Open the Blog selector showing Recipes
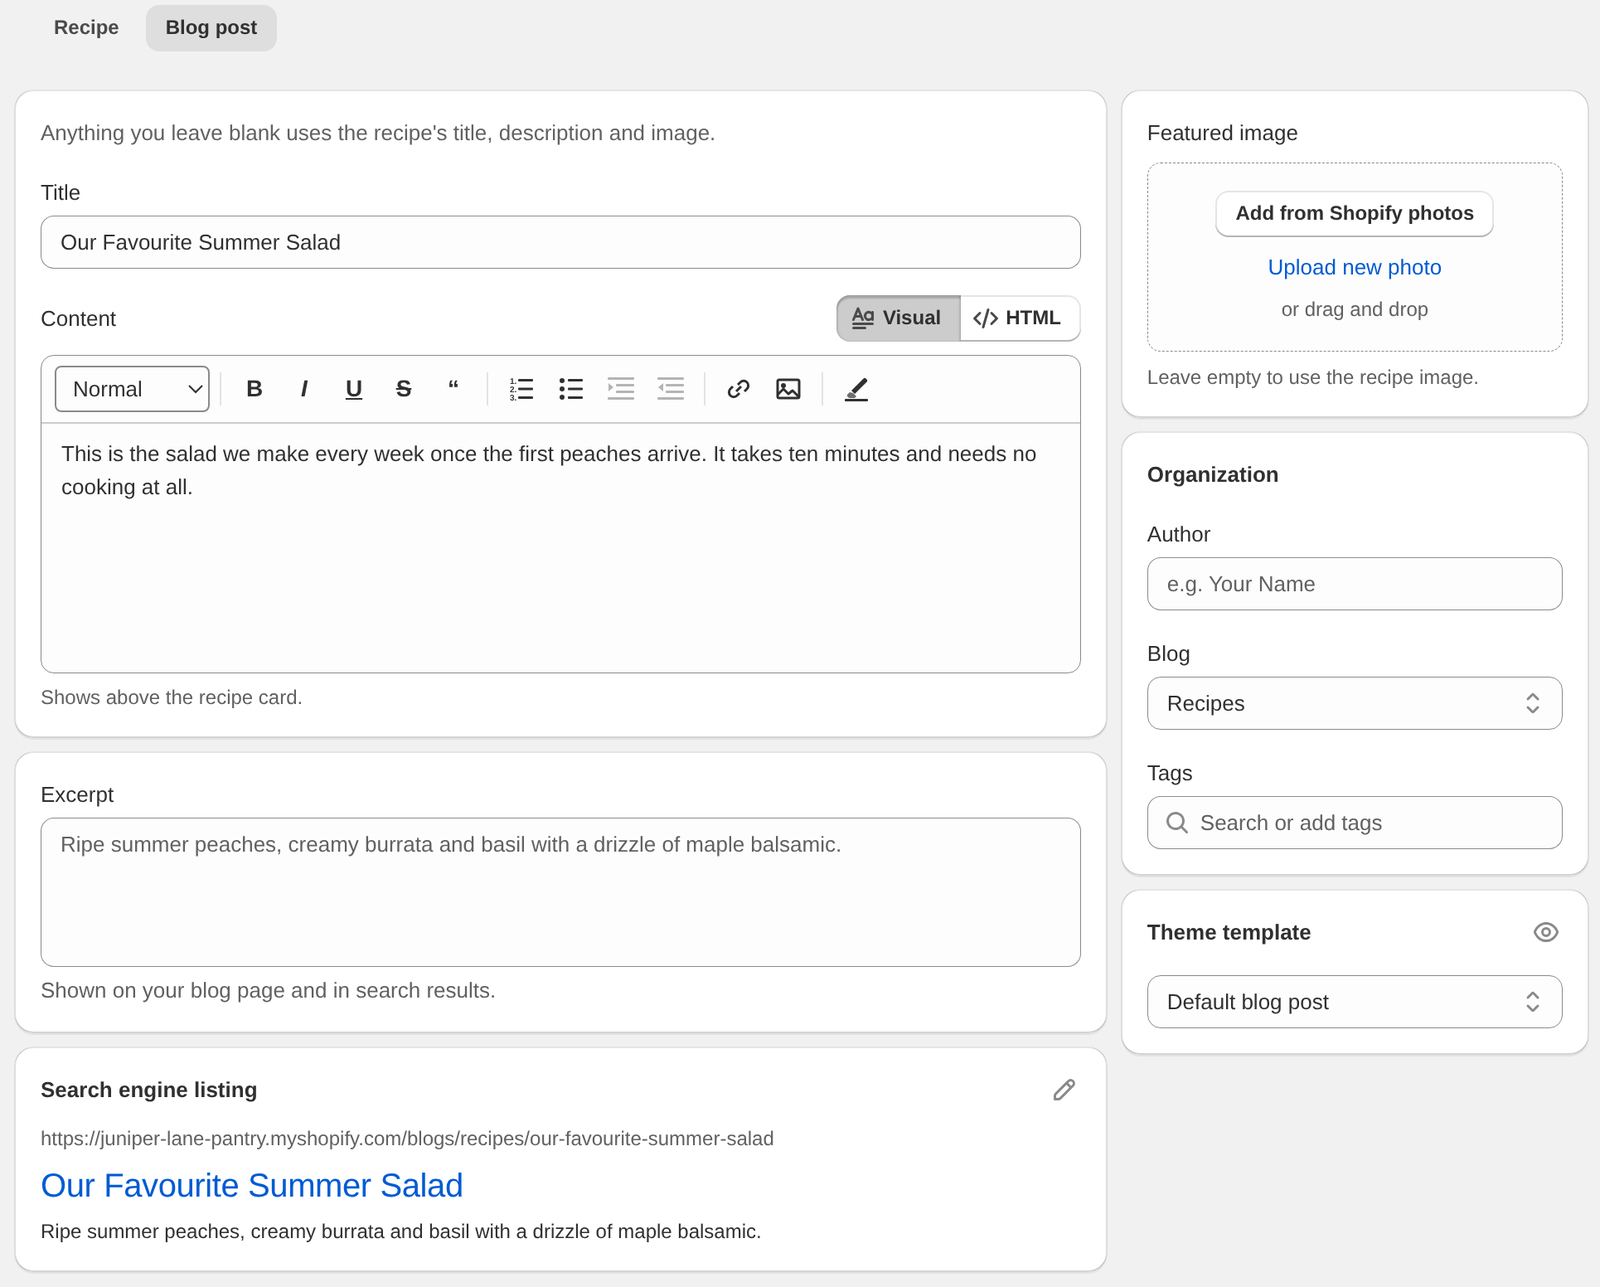The width and height of the screenshot is (1600, 1287). click(1354, 703)
